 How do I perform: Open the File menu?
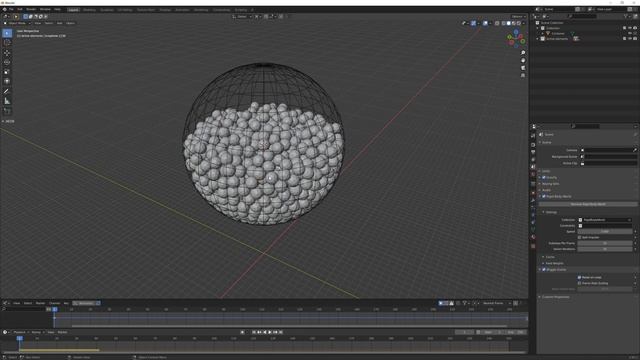pyautogui.click(x=11, y=9)
